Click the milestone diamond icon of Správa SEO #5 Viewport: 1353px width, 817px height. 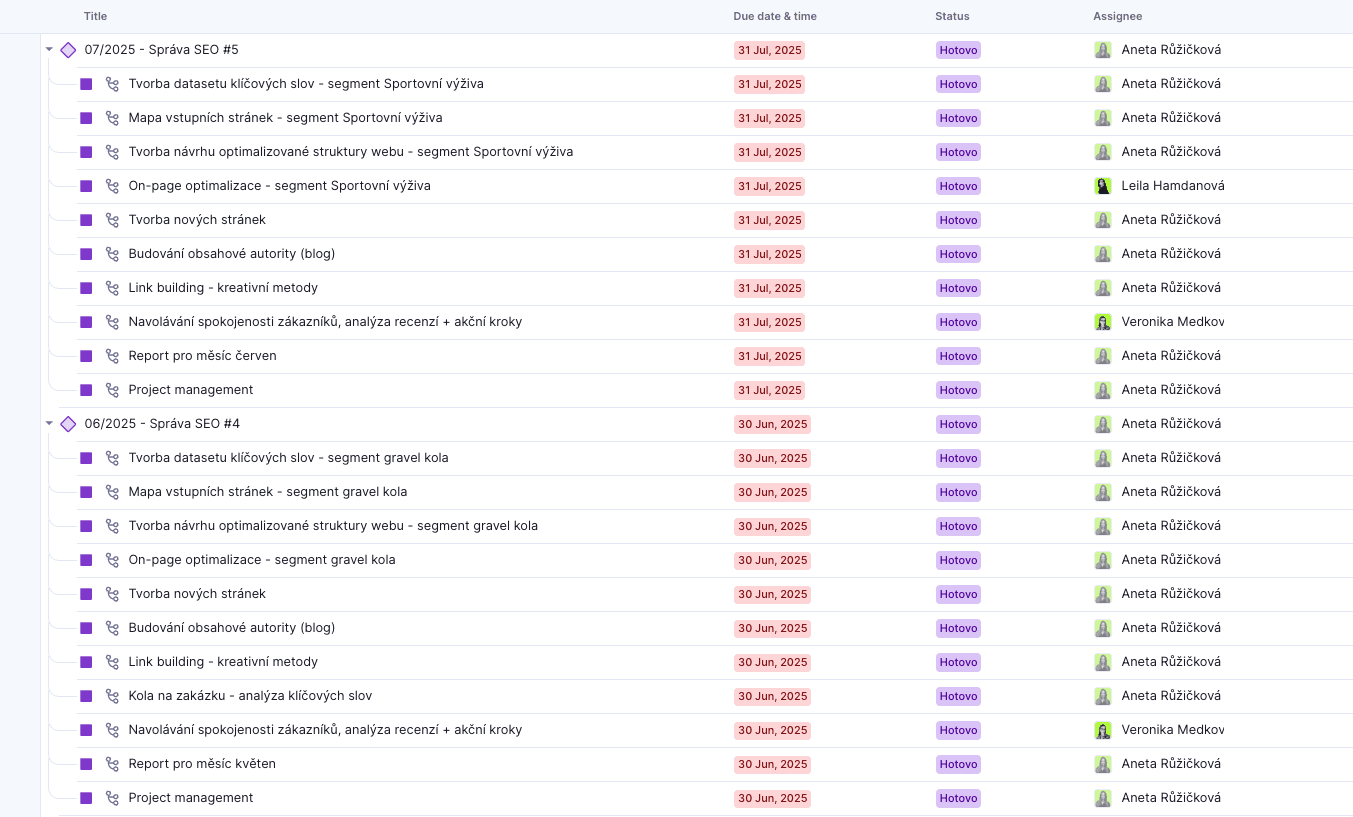68,50
